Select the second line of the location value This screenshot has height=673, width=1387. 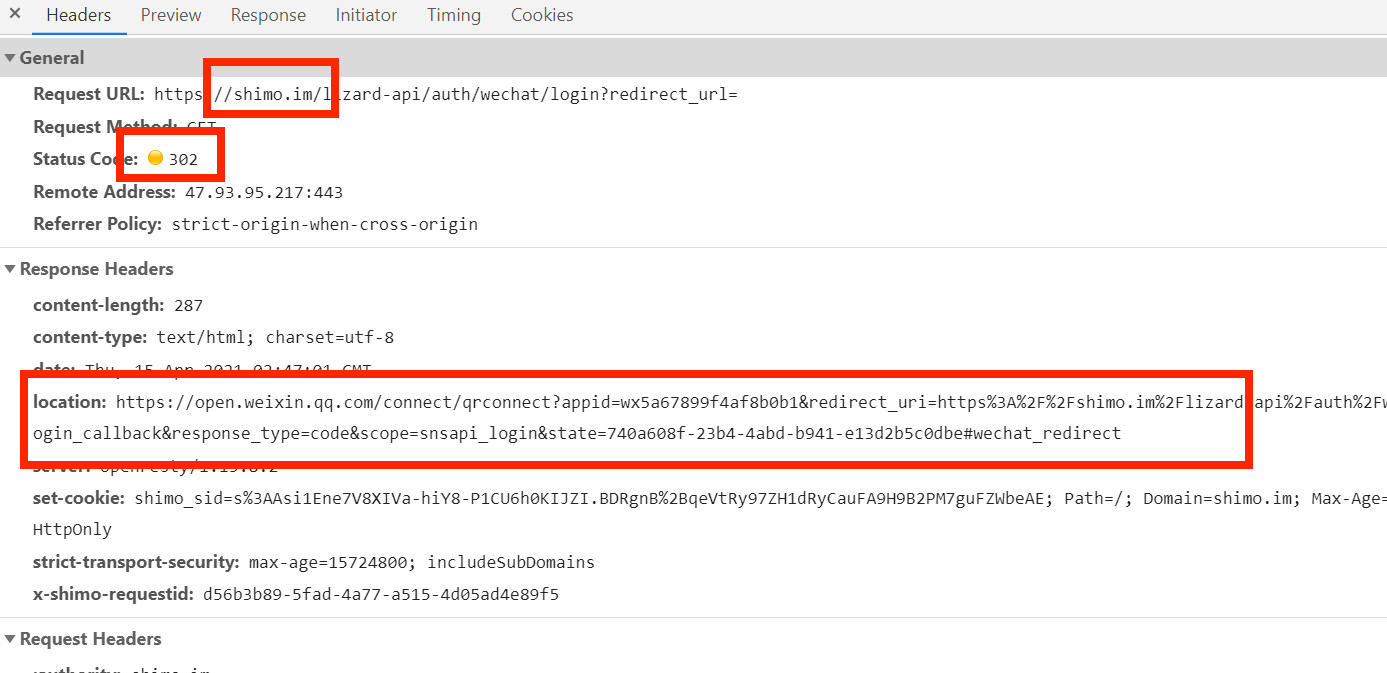point(577,434)
